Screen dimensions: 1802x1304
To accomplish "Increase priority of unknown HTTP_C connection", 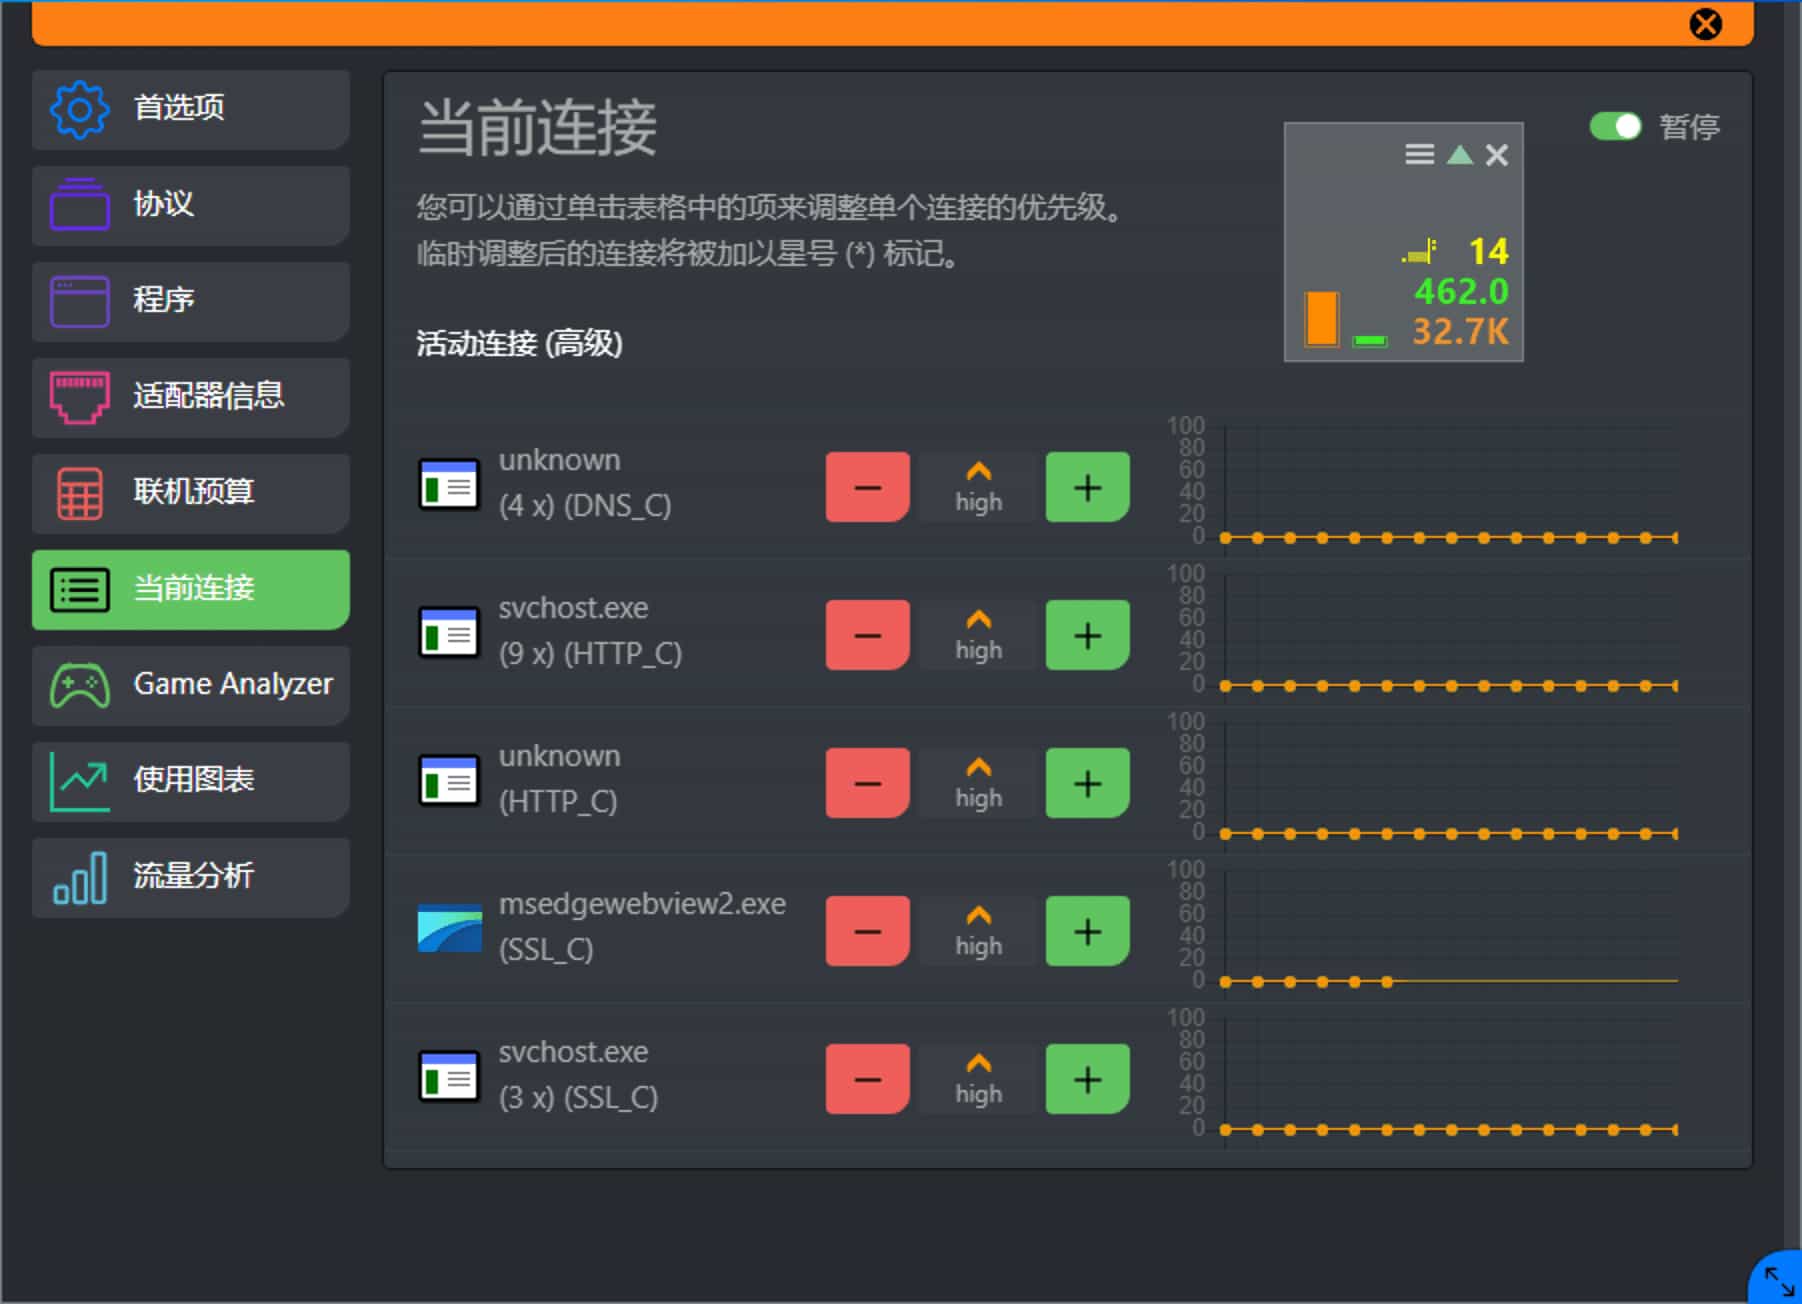I will point(1086,783).
